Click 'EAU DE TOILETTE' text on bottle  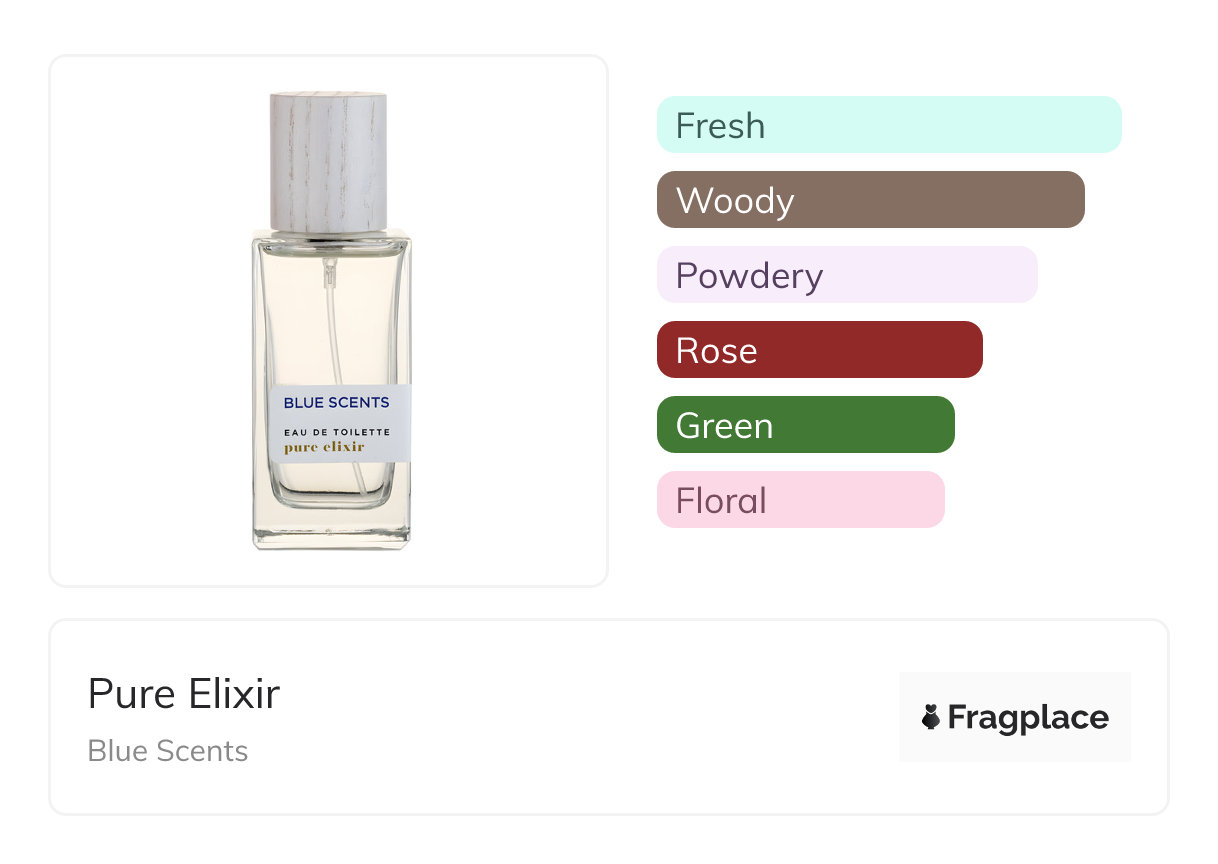(x=336, y=431)
